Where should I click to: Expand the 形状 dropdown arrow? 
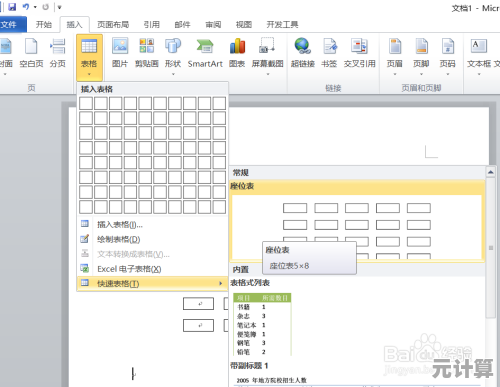(173, 74)
